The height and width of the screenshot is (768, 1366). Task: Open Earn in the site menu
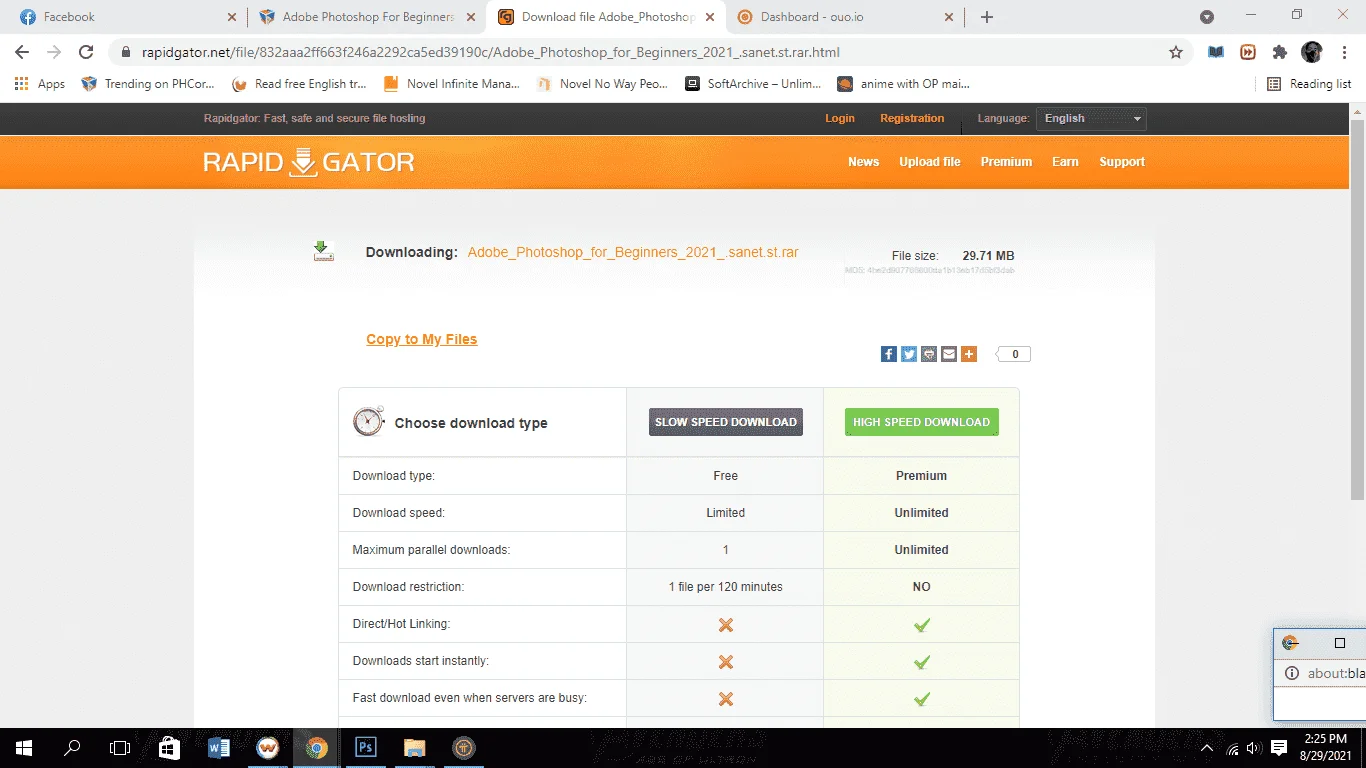[x=1065, y=162]
